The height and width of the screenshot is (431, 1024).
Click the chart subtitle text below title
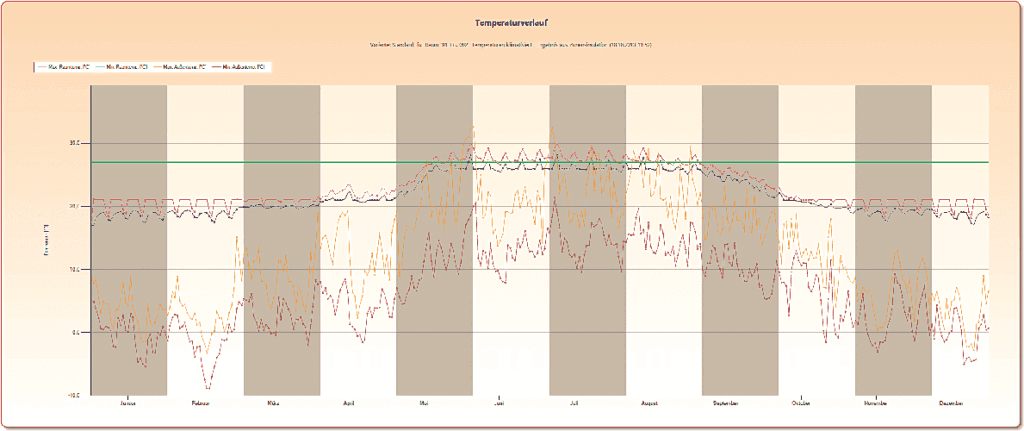coord(510,45)
